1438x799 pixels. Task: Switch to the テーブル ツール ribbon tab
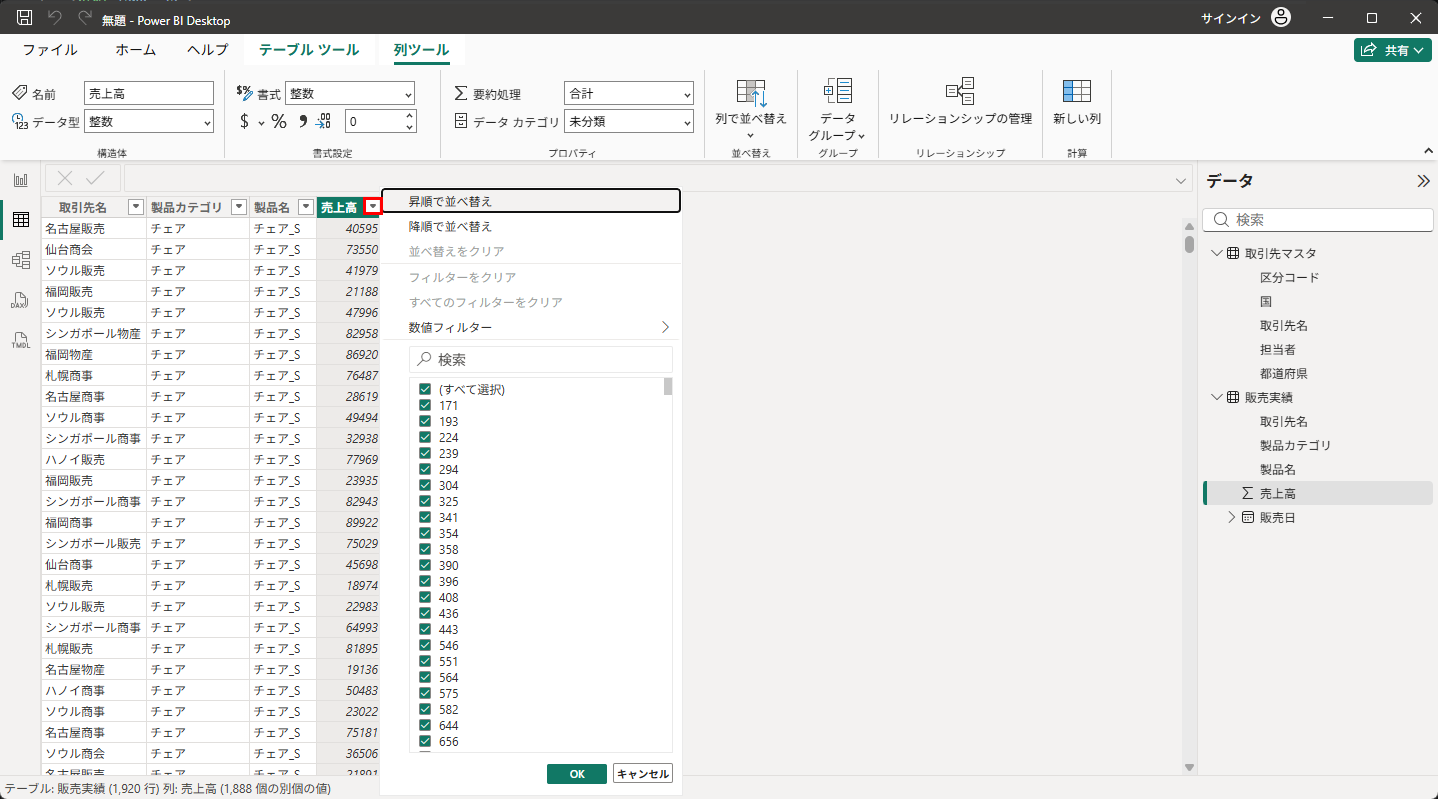point(309,49)
